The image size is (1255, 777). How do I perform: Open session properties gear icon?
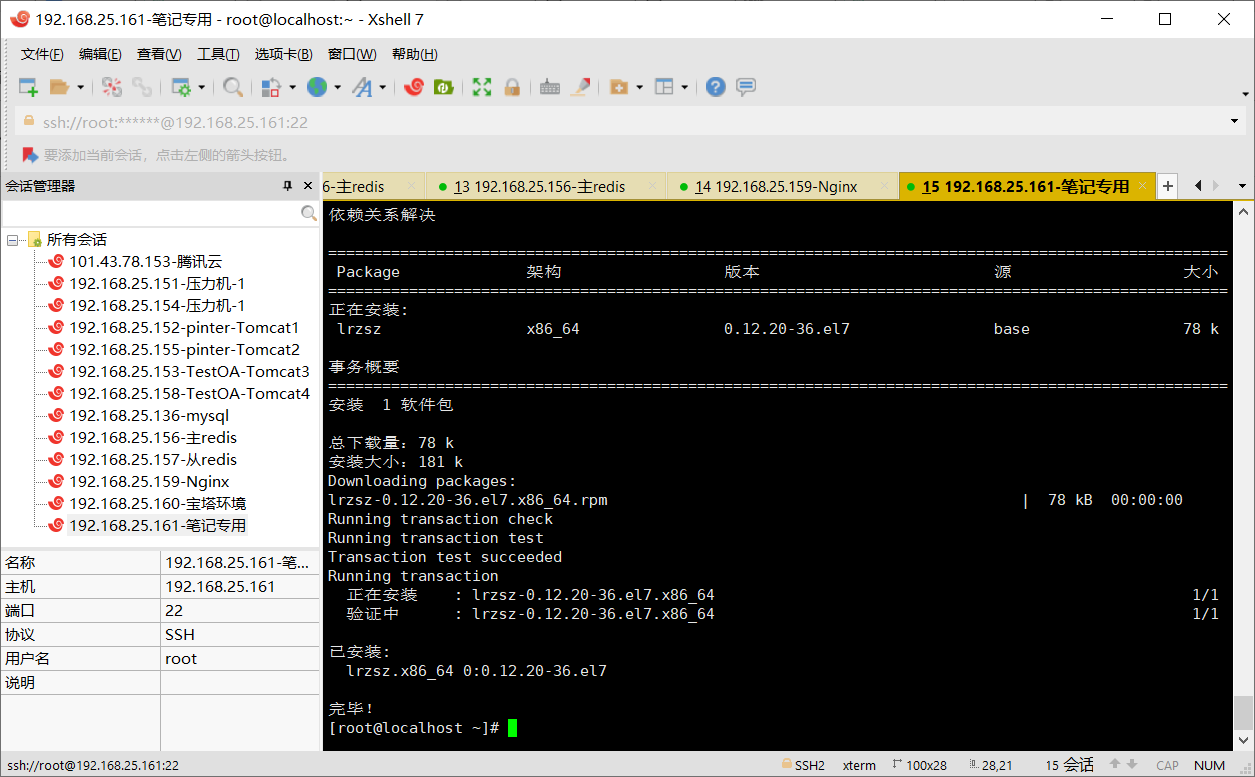[181, 87]
